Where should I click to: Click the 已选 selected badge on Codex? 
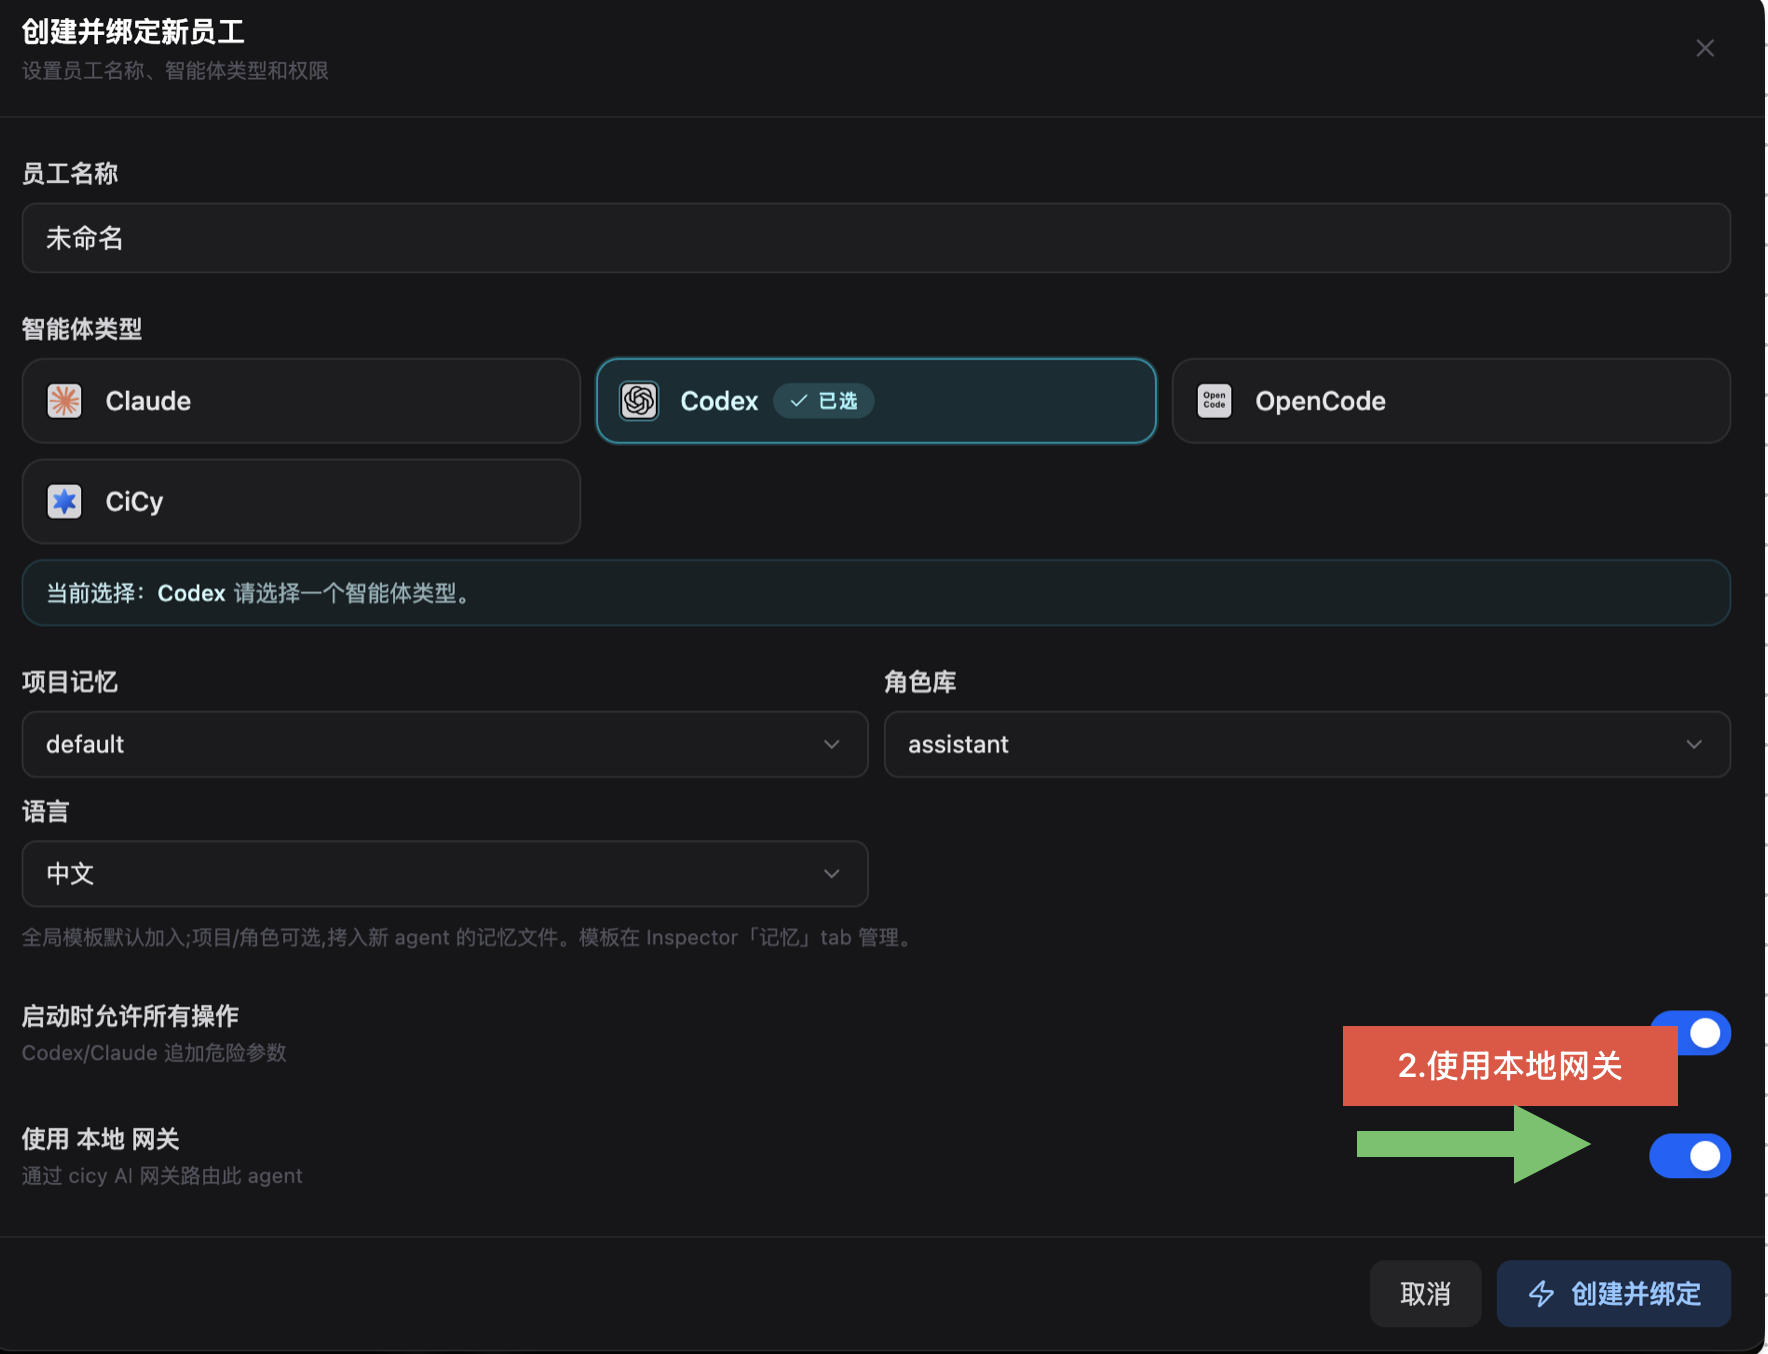[x=824, y=401]
